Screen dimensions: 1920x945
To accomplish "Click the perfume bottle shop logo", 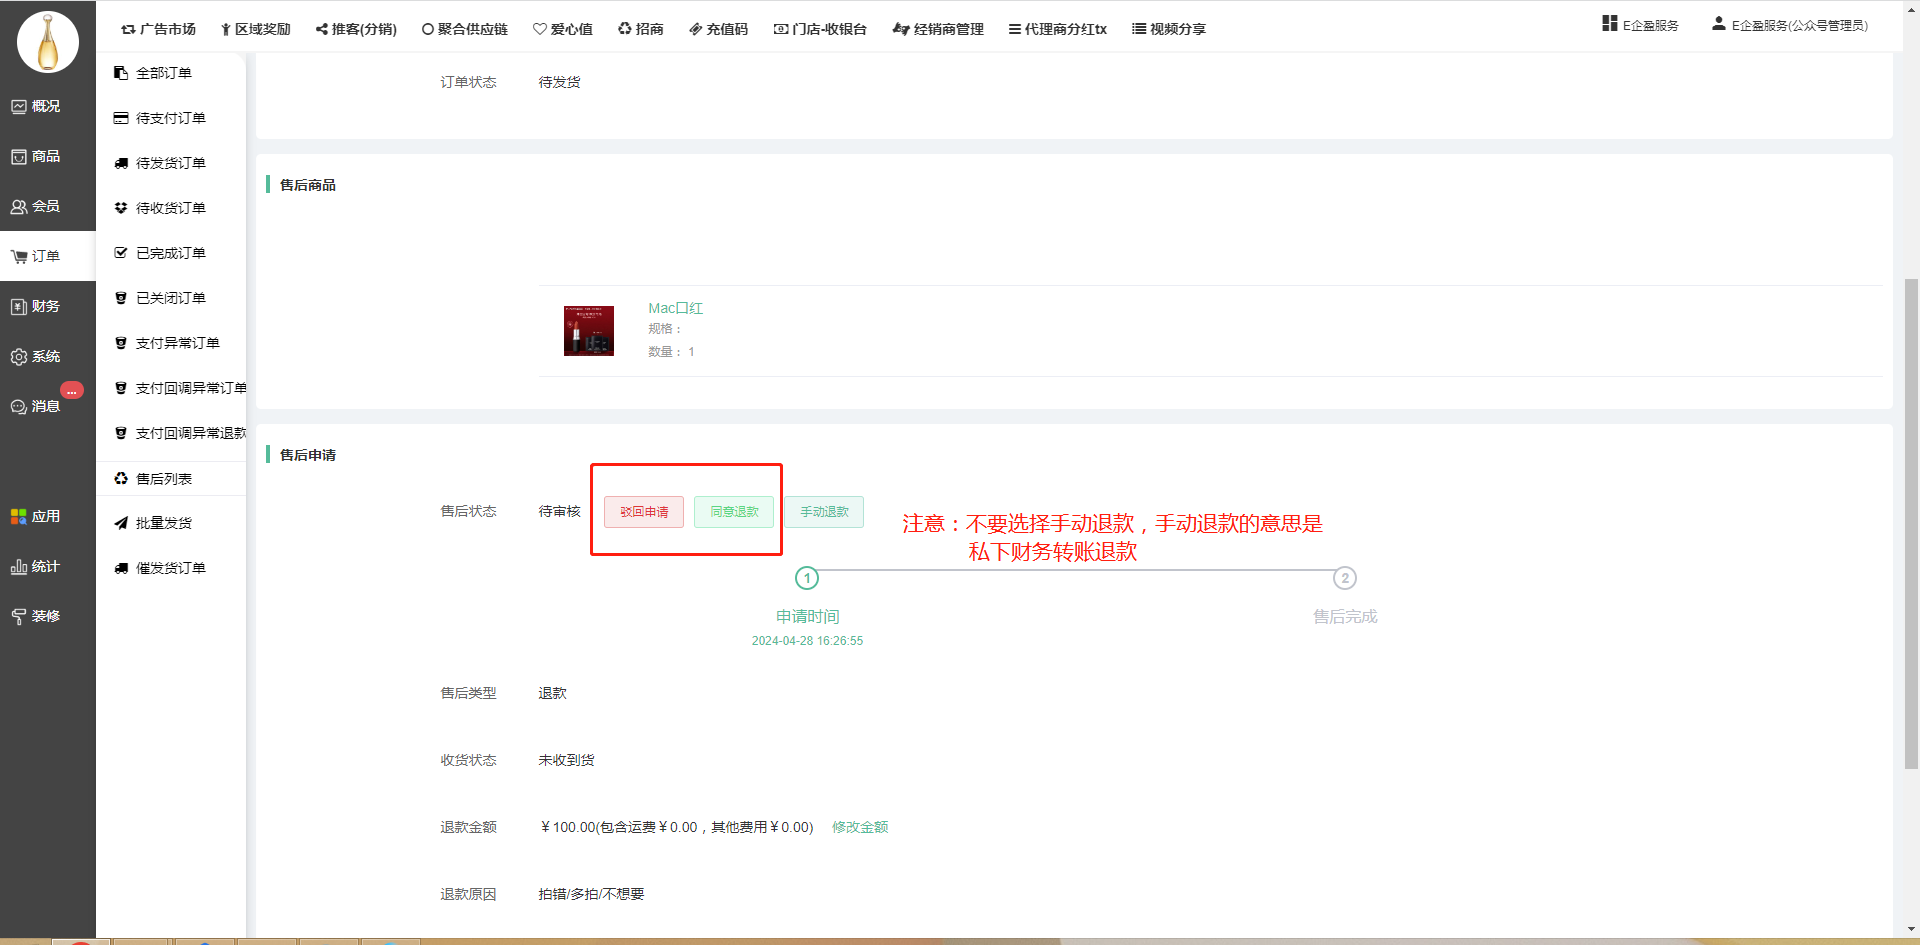I will click(x=48, y=42).
